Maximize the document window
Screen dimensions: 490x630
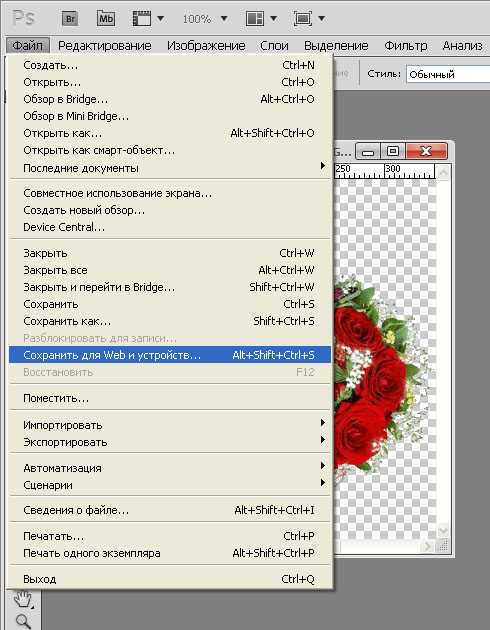[x=393, y=151]
